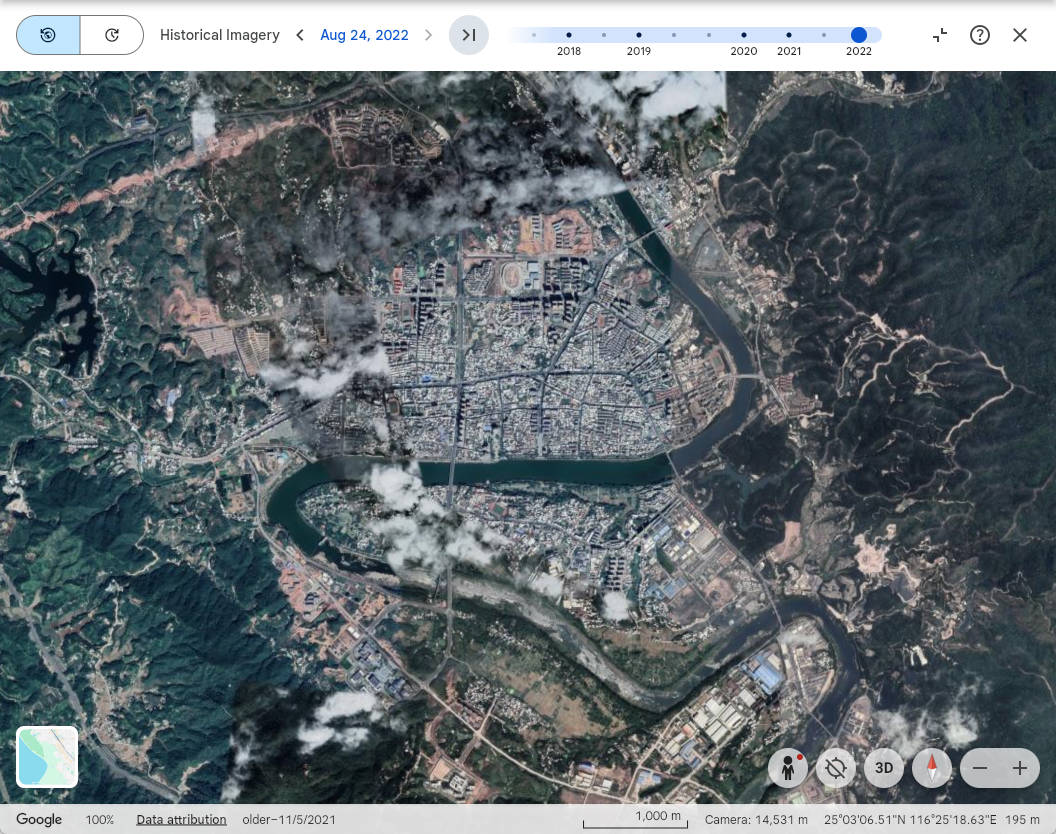Close the Historical Imagery toolbar
The width and height of the screenshot is (1056, 834).
tap(1020, 35)
